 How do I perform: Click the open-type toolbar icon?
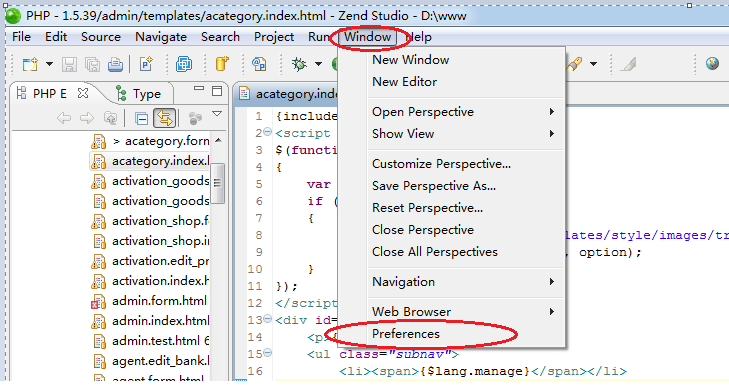tap(259, 64)
